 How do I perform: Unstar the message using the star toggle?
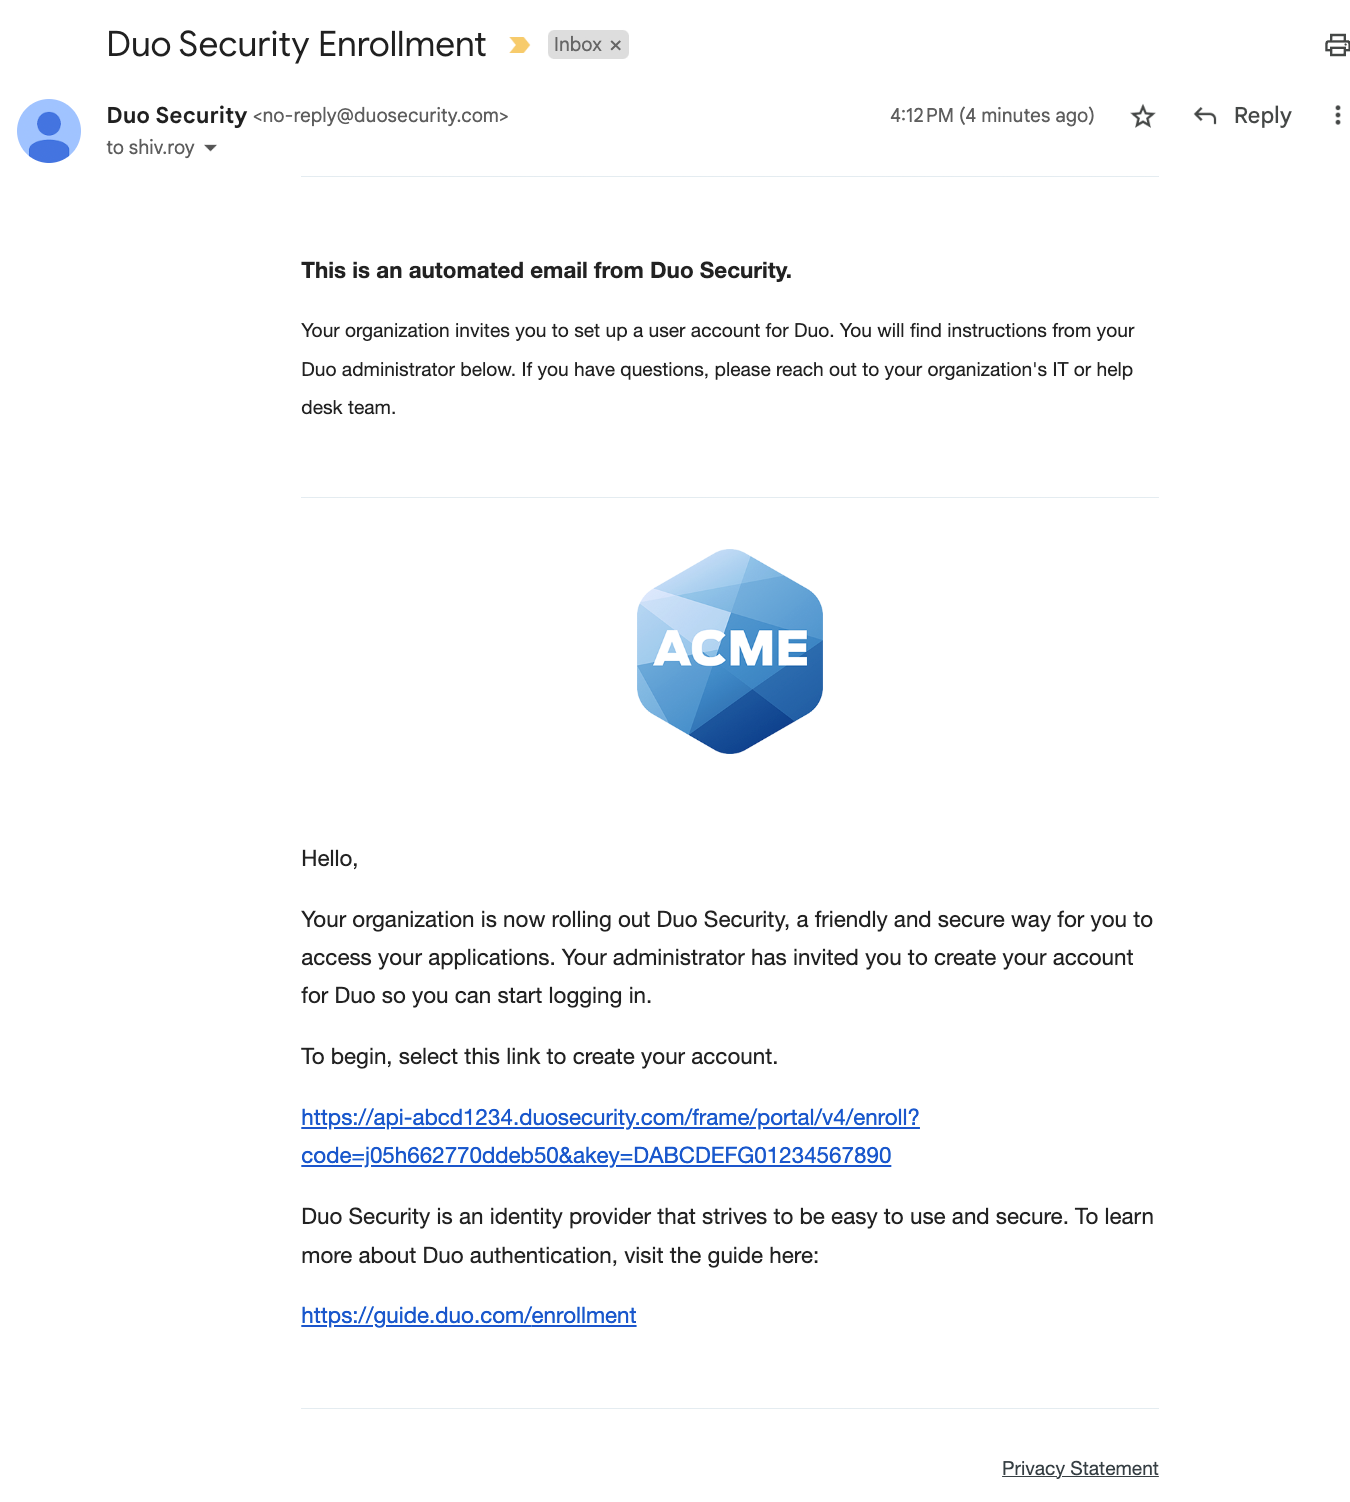tap(1143, 116)
